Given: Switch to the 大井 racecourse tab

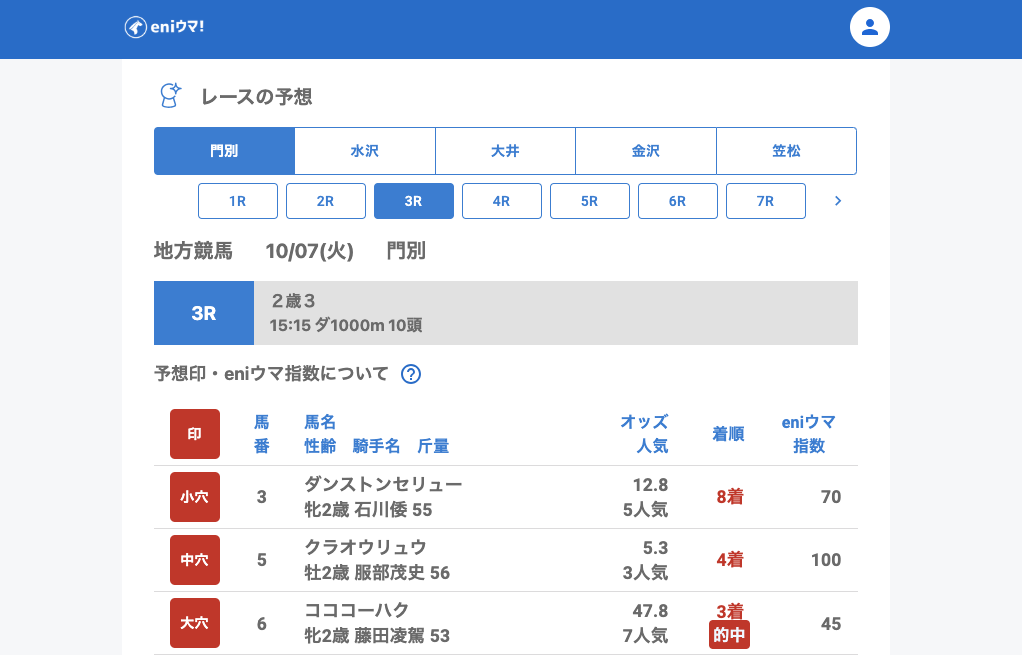Looking at the screenshot, I should [505, 151].
